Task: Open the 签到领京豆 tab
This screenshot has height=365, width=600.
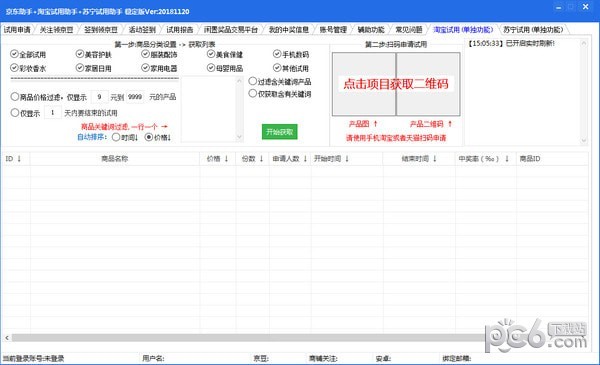Action: tap(101, 29)
